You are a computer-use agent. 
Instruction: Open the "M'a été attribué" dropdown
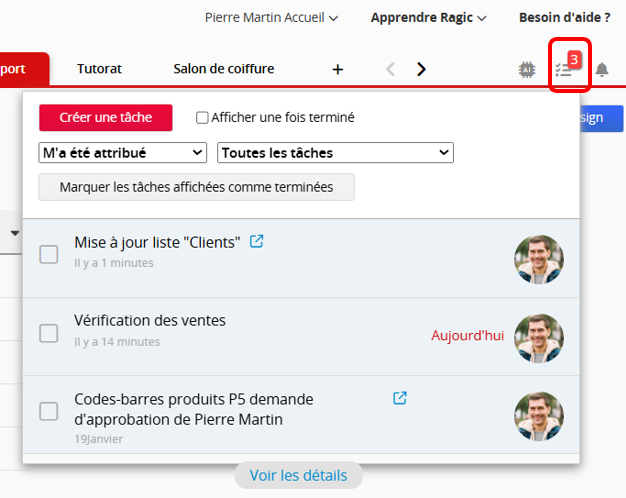123,153
